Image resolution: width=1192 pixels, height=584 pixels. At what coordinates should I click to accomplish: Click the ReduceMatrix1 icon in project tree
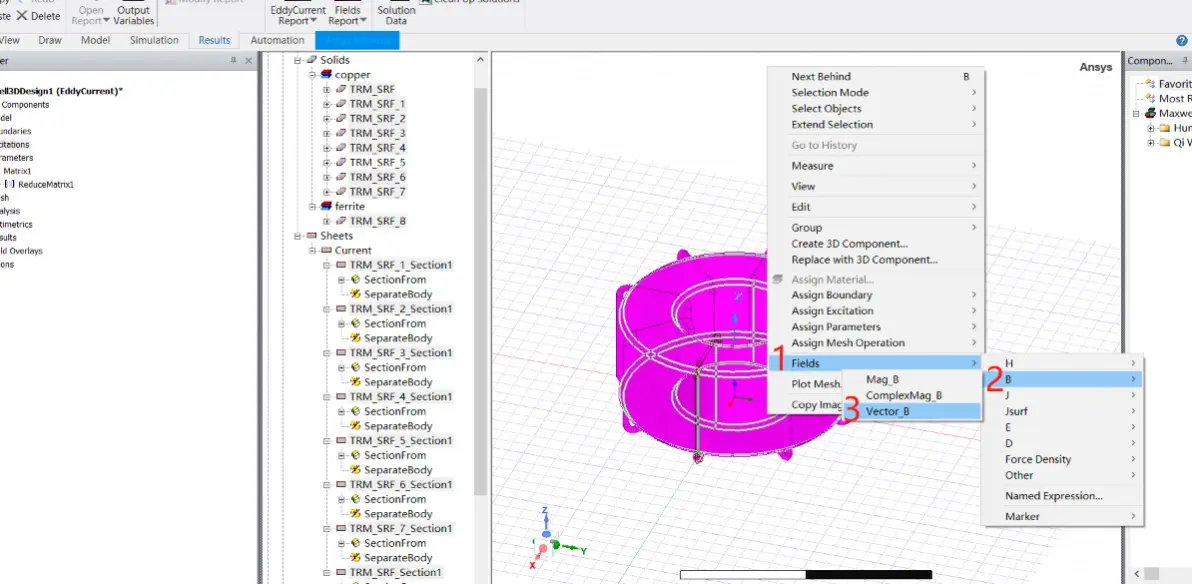point(10,184)
